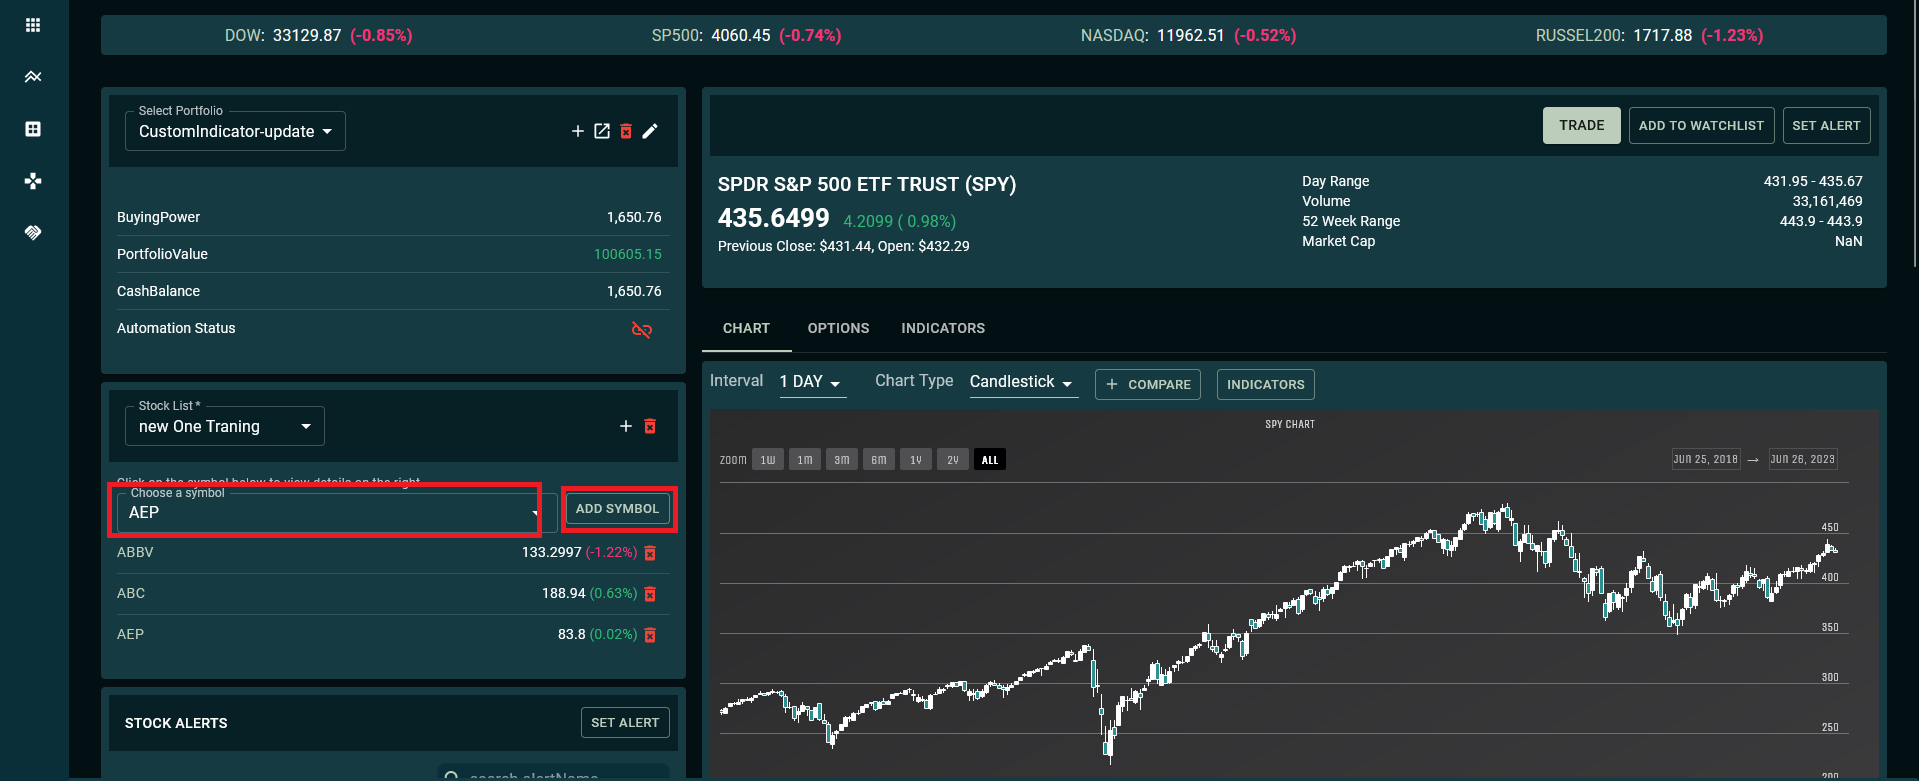Set chart zoom to 6m
This screenshot has width=1919, height=781.
(879, 460)
